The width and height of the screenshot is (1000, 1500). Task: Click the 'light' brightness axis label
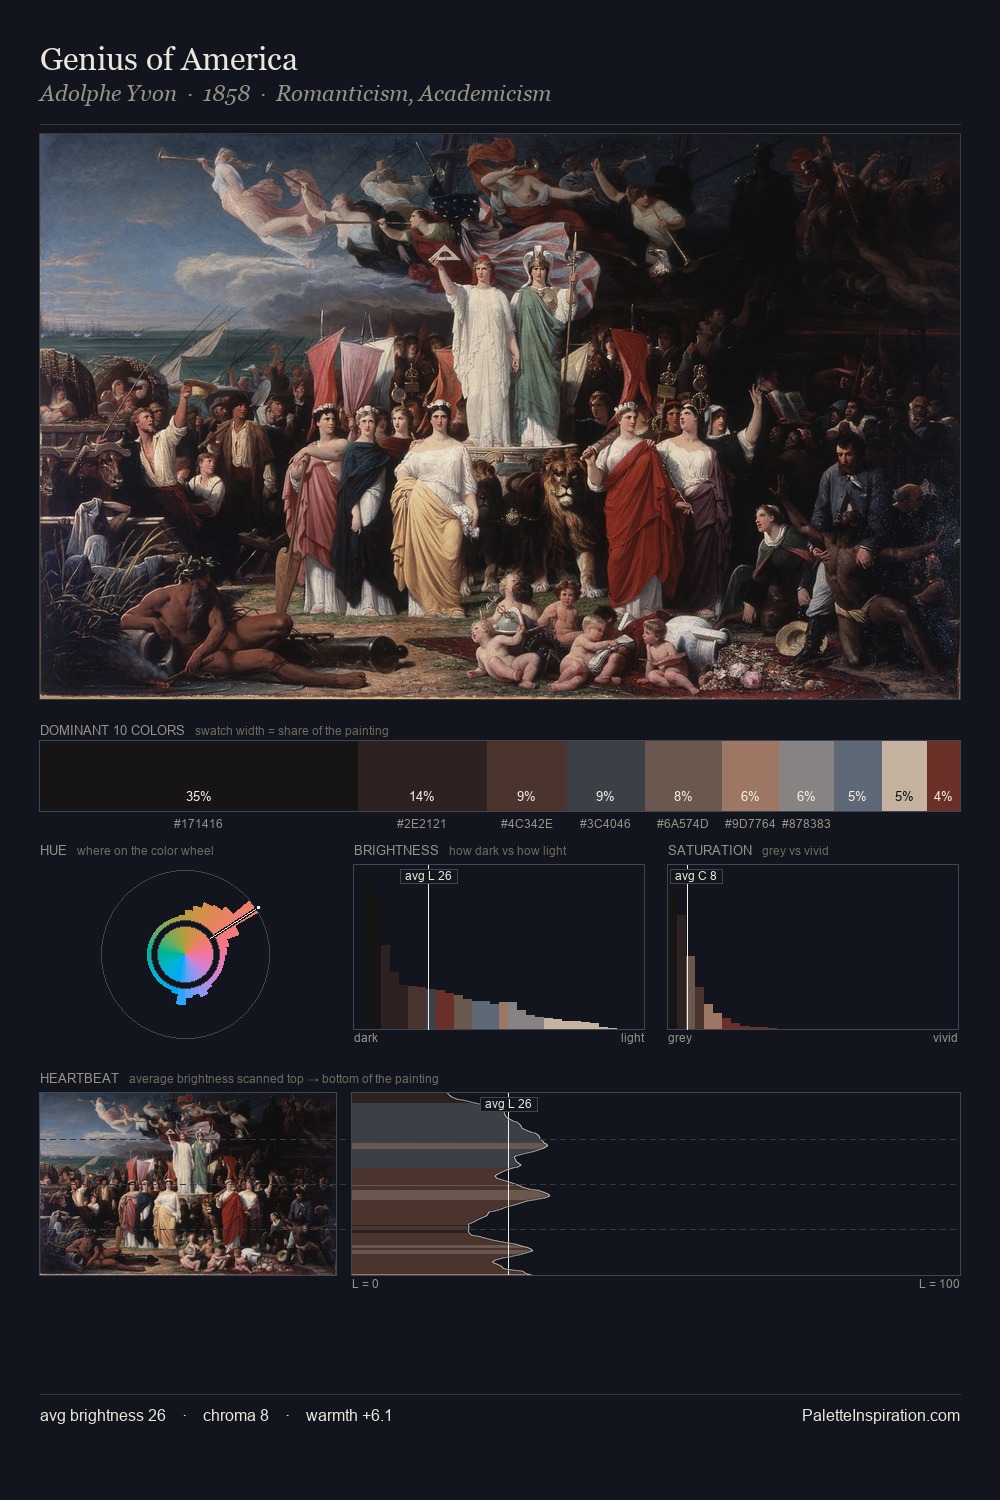[x=632, y=1038]
